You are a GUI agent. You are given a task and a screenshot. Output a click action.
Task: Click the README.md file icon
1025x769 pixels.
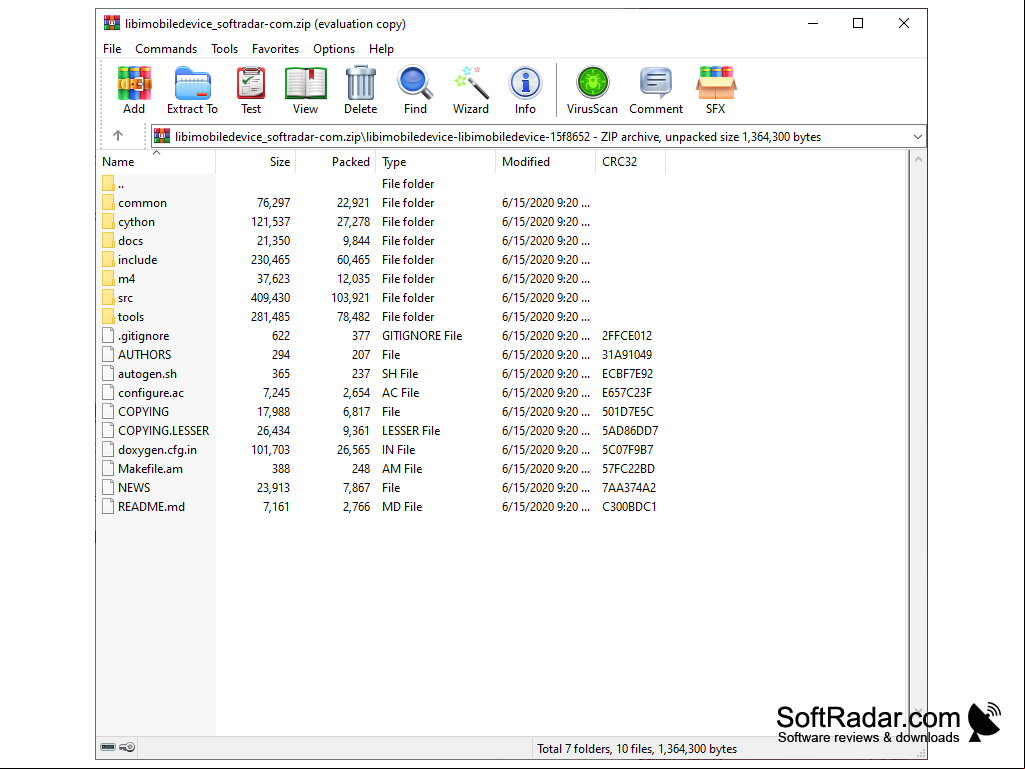pyautogui.click(x=108, y=507)
